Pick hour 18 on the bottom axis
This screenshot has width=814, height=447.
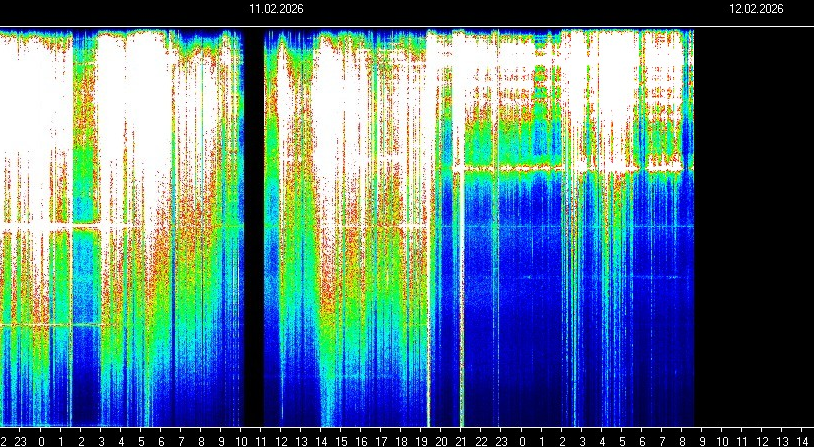tap(401, 440)
